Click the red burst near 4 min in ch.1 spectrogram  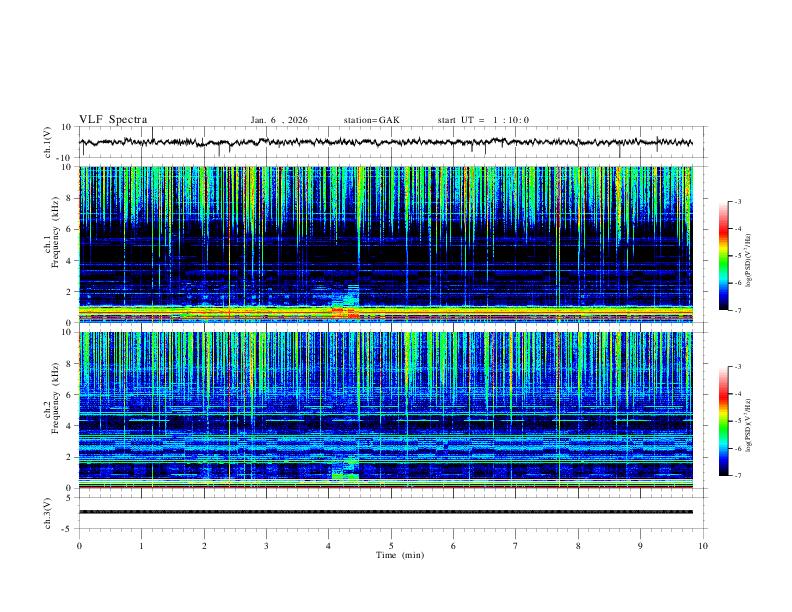click(x=345, y=312)
